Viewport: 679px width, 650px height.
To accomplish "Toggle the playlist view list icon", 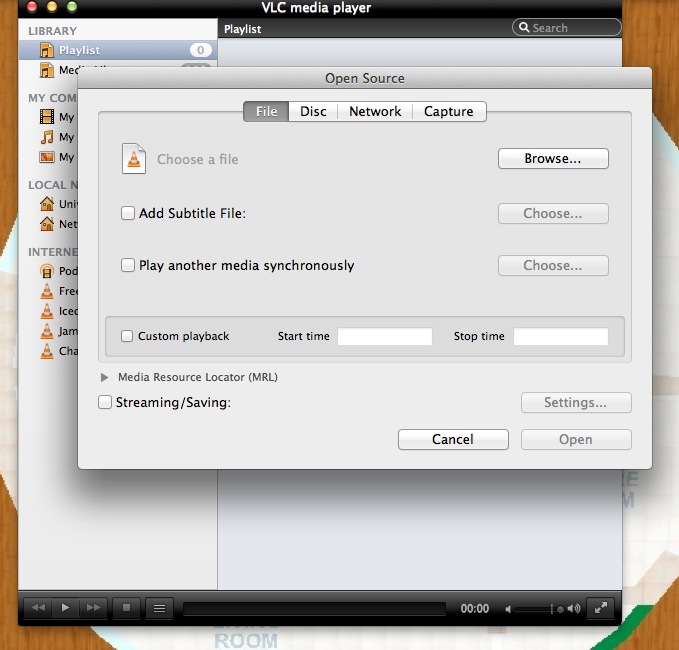I will coord(159,608).
